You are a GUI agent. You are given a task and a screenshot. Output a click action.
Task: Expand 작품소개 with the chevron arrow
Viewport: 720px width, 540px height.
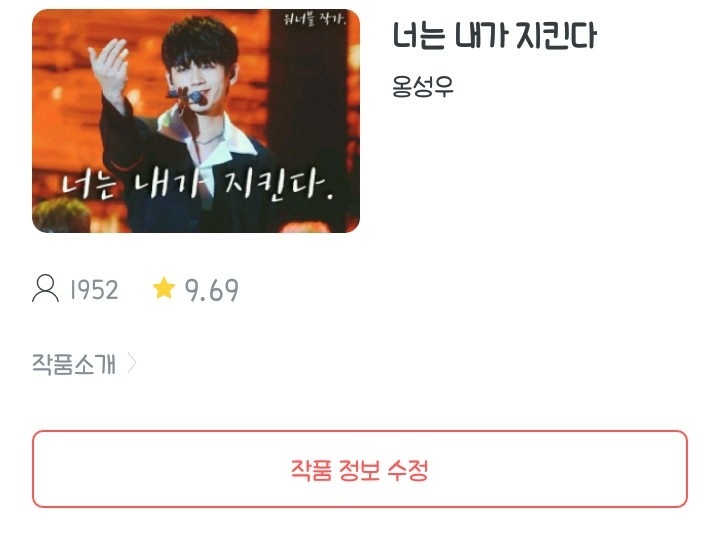point(132,364)
